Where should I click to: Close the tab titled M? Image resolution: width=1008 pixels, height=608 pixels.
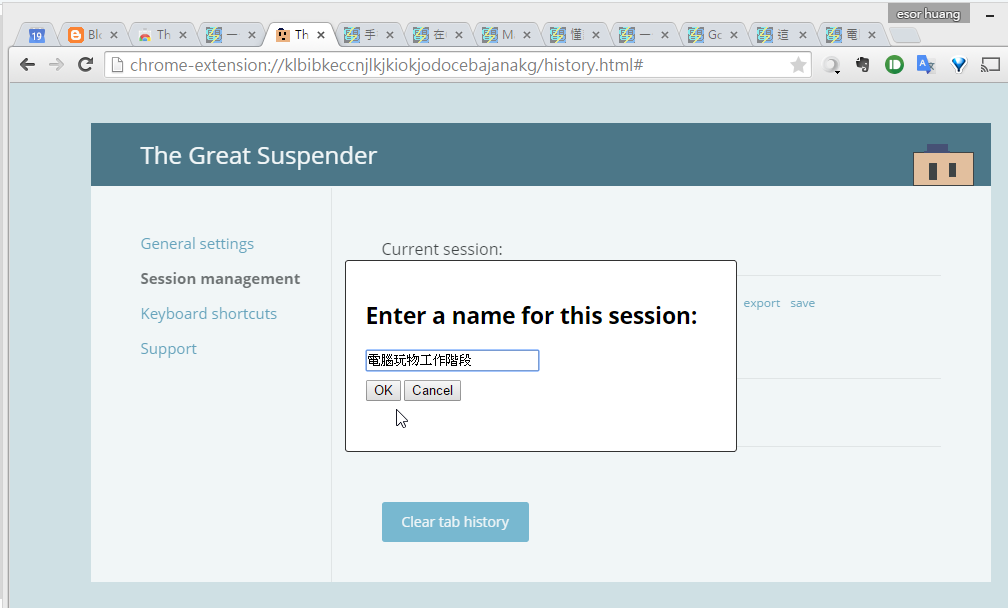point(527,35)
